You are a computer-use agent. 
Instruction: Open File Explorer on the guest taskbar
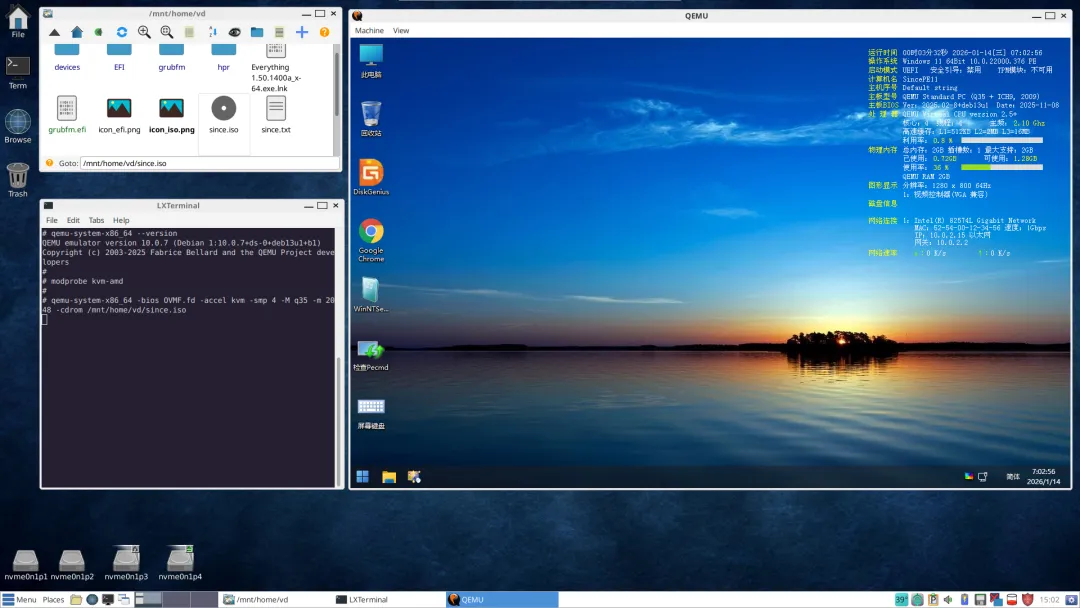click(x=388, y=476)
